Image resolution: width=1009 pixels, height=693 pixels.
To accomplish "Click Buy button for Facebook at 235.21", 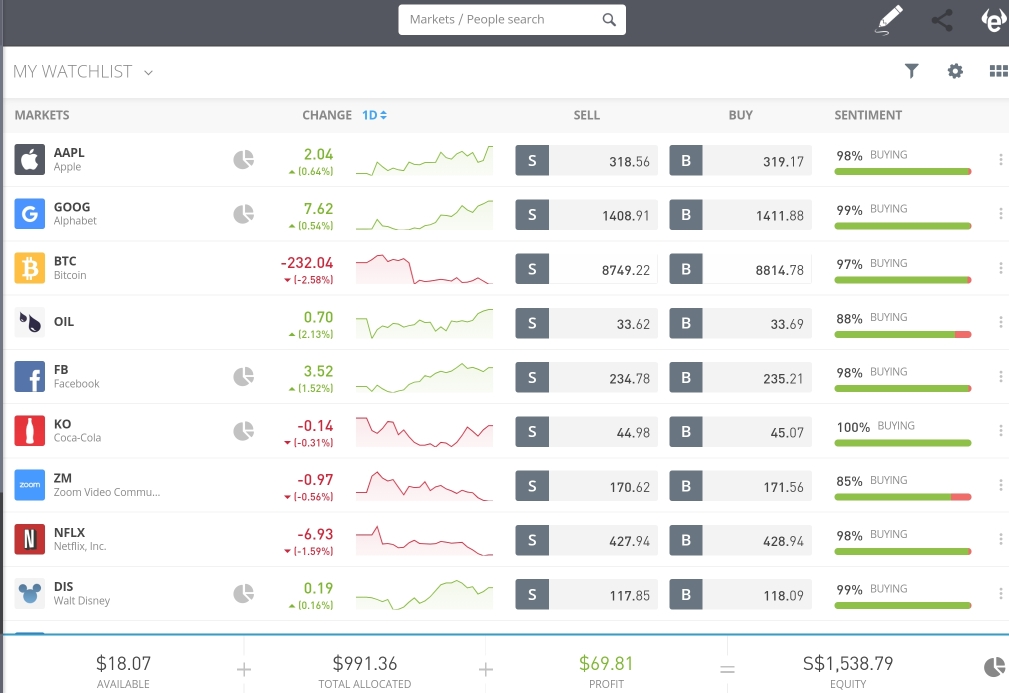I will tap(740, 377).
